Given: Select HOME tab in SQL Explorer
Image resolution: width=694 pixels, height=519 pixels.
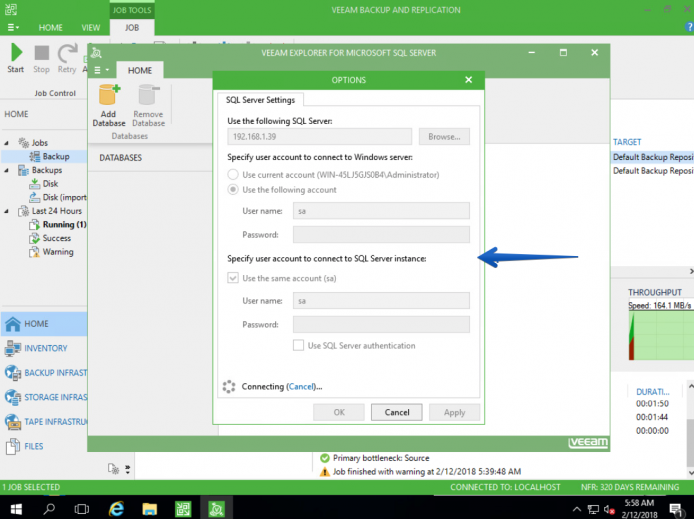Looking at the screenshot, I should tap(140, 70).
